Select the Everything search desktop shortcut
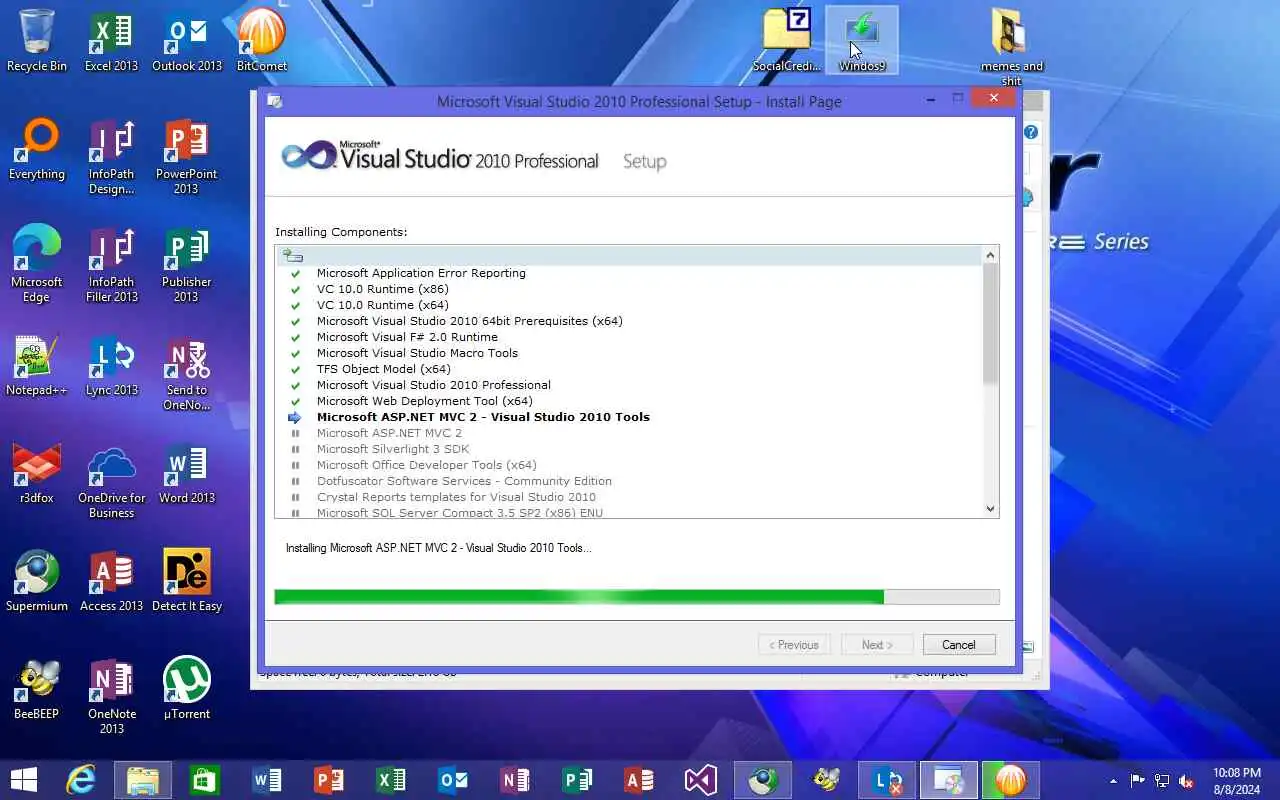Screen dimensions: 1280x800 [x=37, y=149]
